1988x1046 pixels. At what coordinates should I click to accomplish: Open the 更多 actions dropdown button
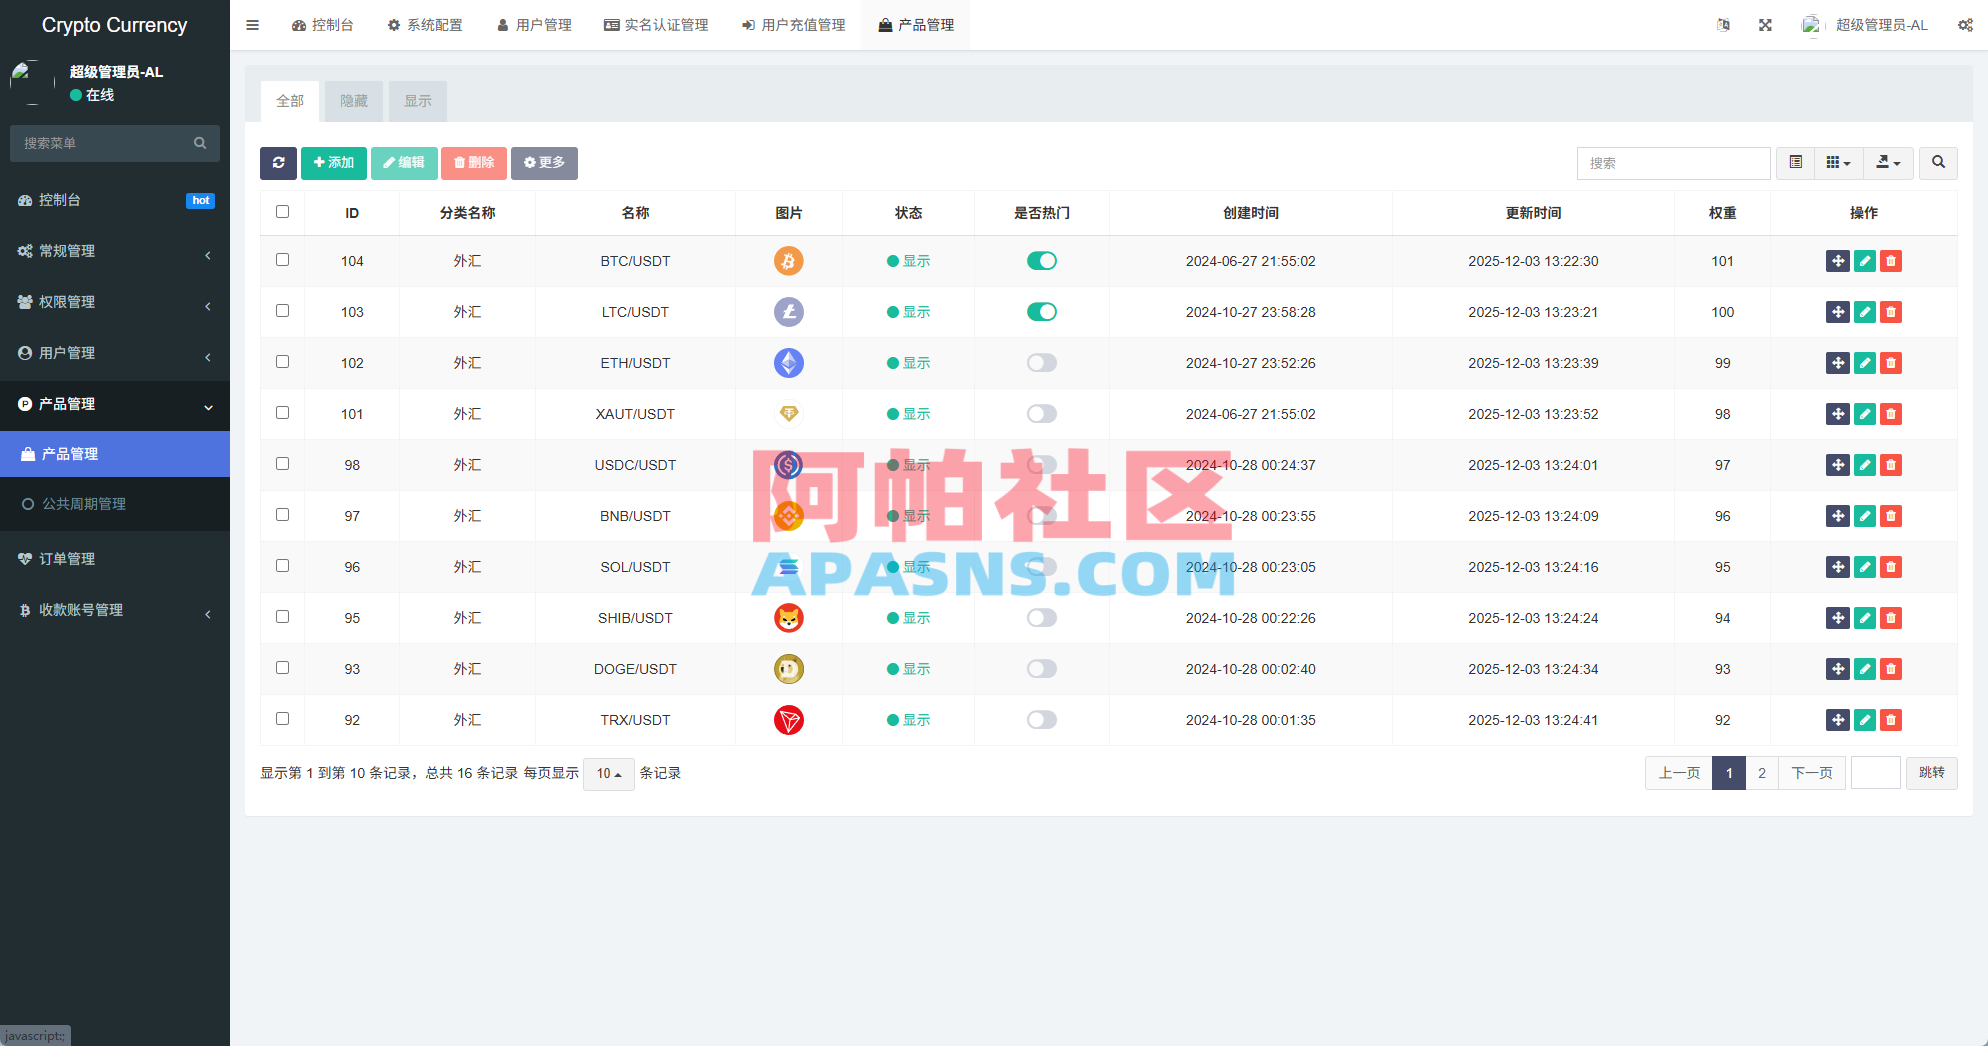[x=544, y=163]
